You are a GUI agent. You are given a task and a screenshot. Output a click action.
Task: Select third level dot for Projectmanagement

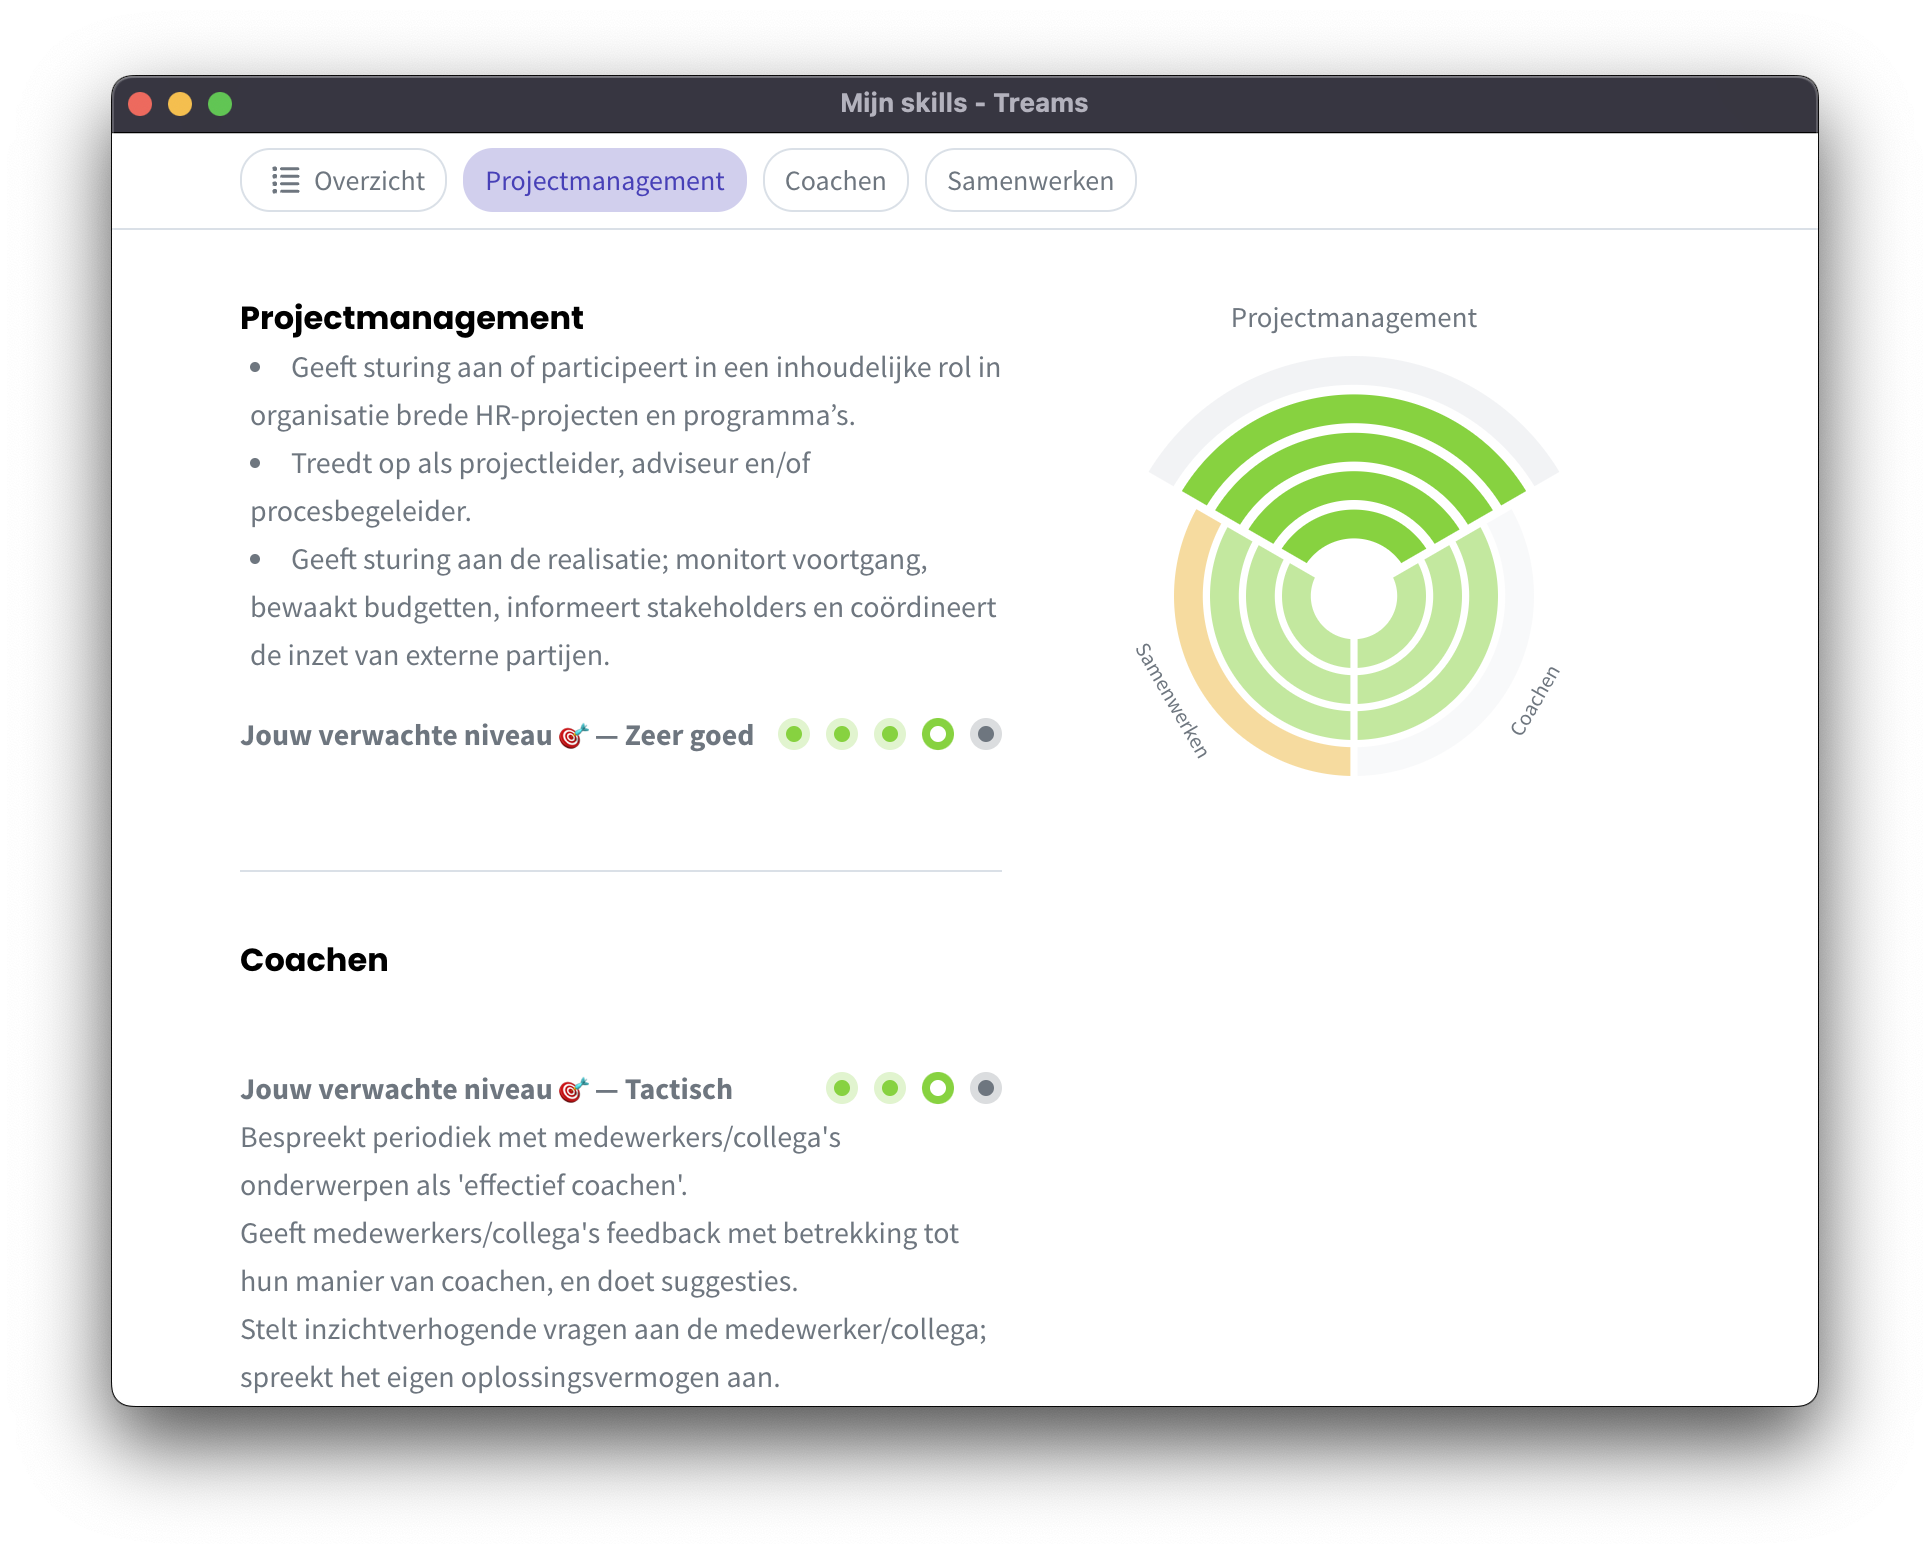point(890,735)
